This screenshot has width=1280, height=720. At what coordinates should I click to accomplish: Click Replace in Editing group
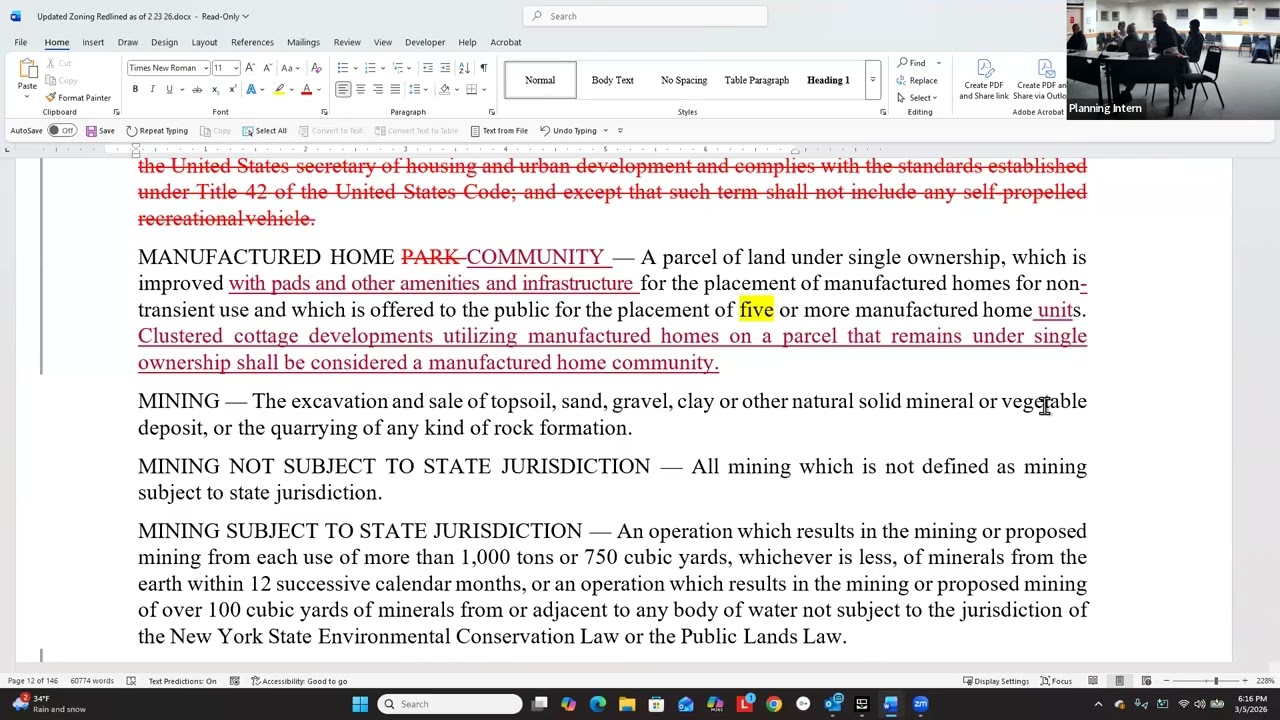point(917,81)
